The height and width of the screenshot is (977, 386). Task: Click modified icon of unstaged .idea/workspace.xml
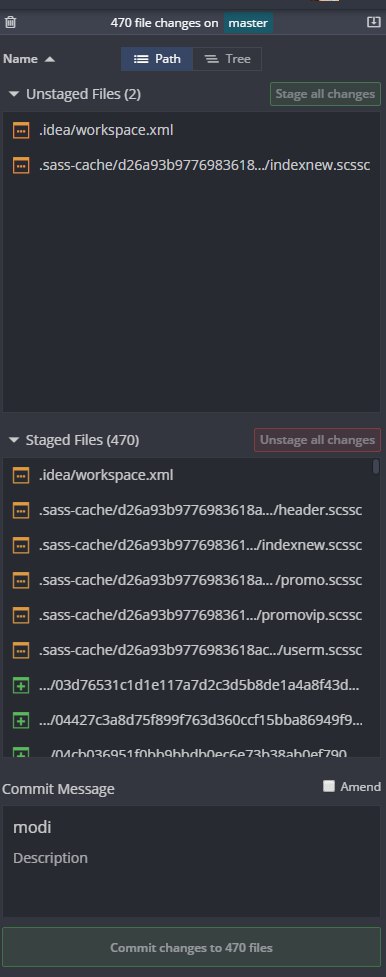point(21,131)
